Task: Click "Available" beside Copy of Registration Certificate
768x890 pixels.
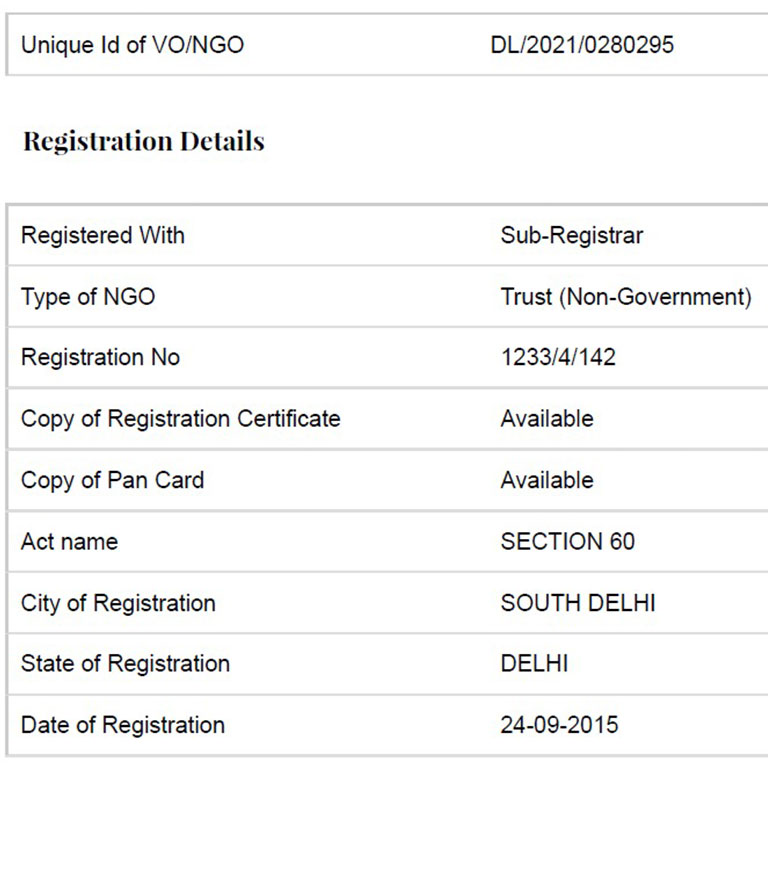Action: coord(547,419)
